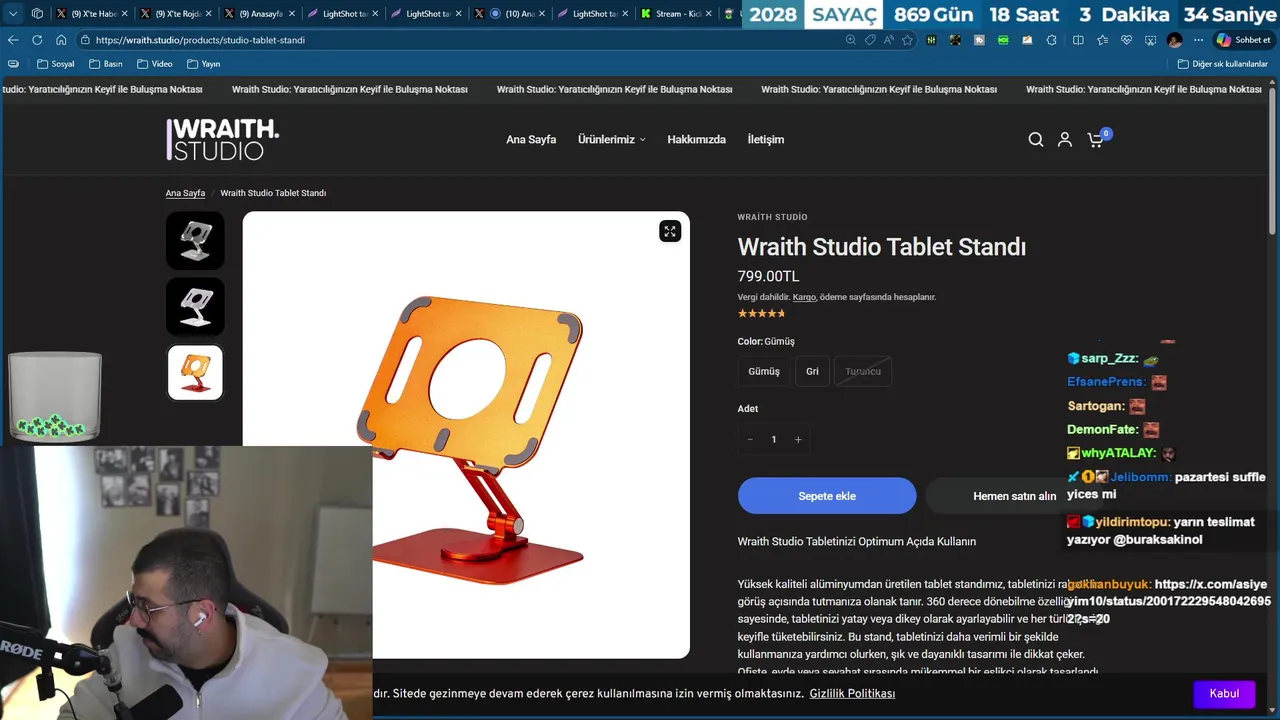This screenshot has height=720, width=1280.
Task: Accept cookies with the Kabul button
Action: [x=1224, y=693]
